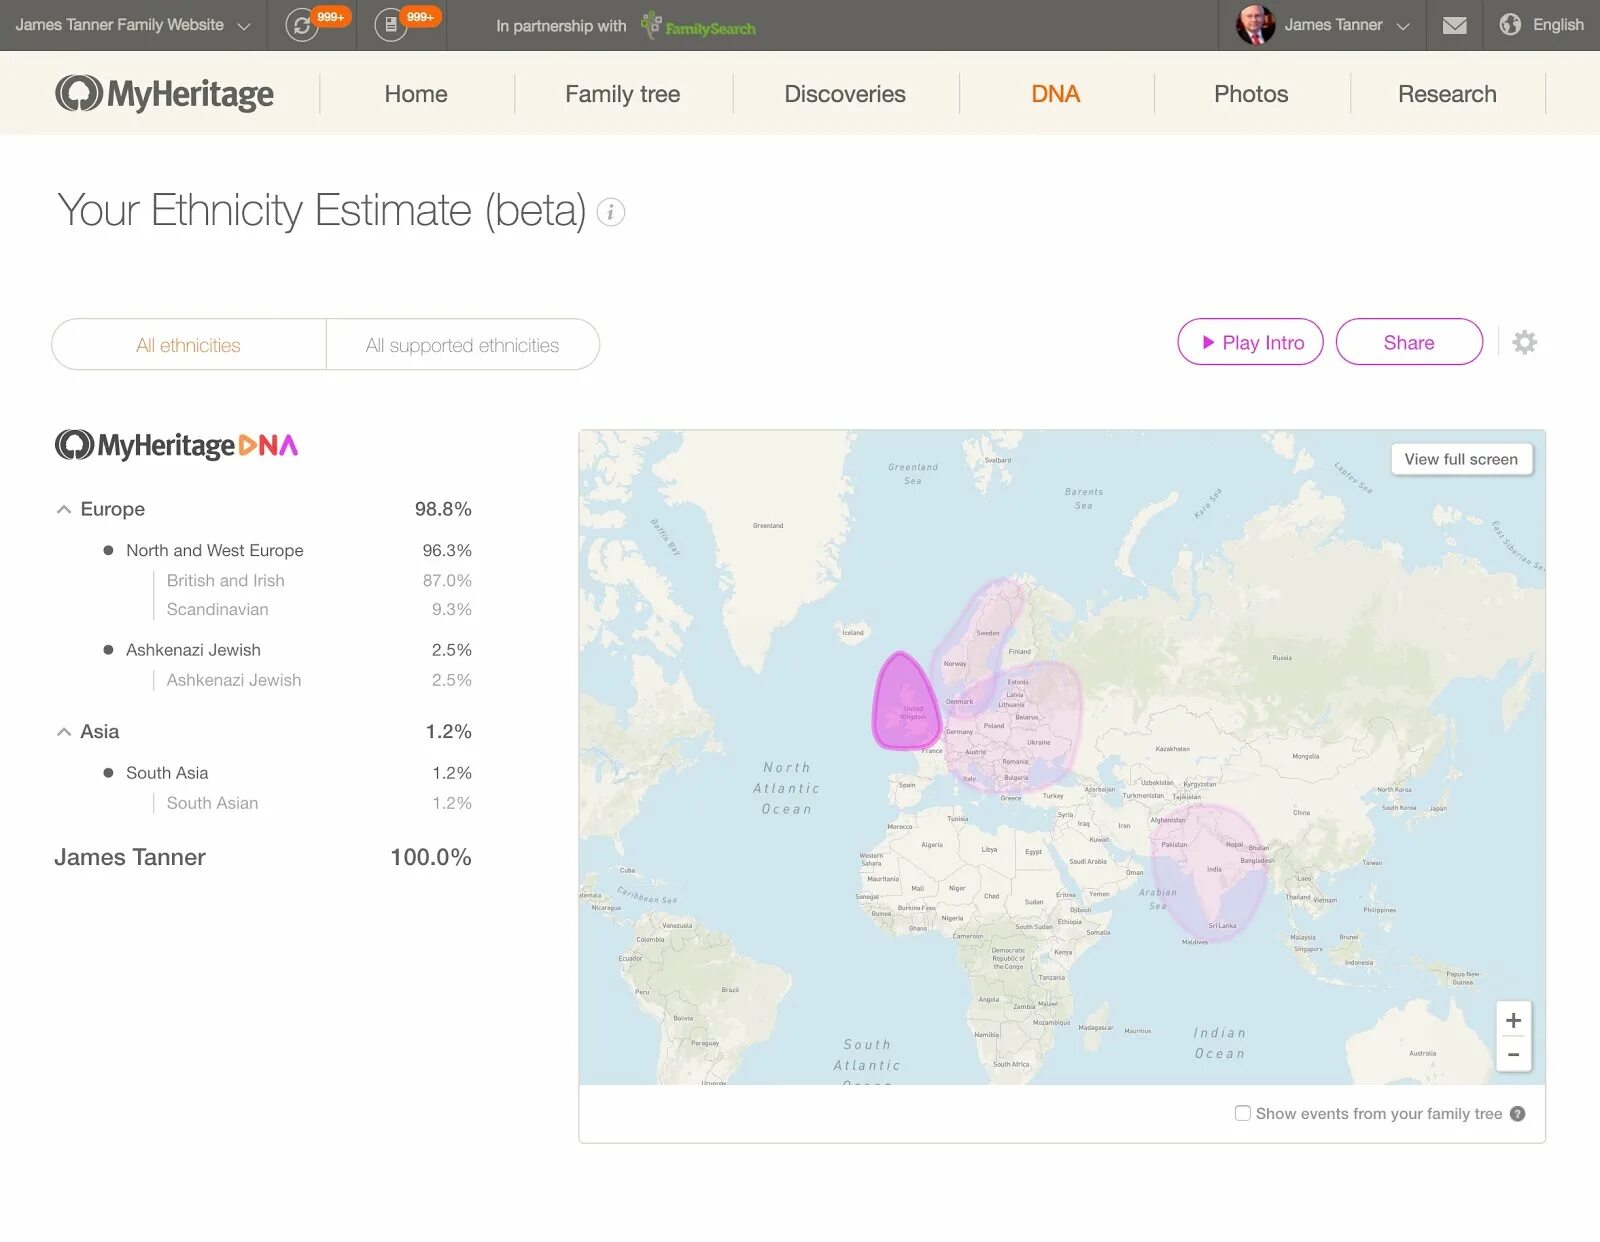Viewport: 1600px width, 1242px height.
Task: Zoom out on the map
Action: coord(1513,1055)
